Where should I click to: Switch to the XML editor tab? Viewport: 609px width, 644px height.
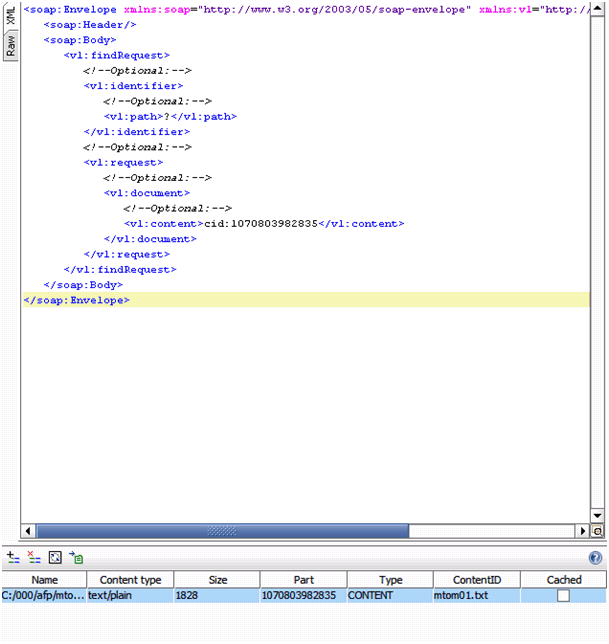(x=11, y=15)
